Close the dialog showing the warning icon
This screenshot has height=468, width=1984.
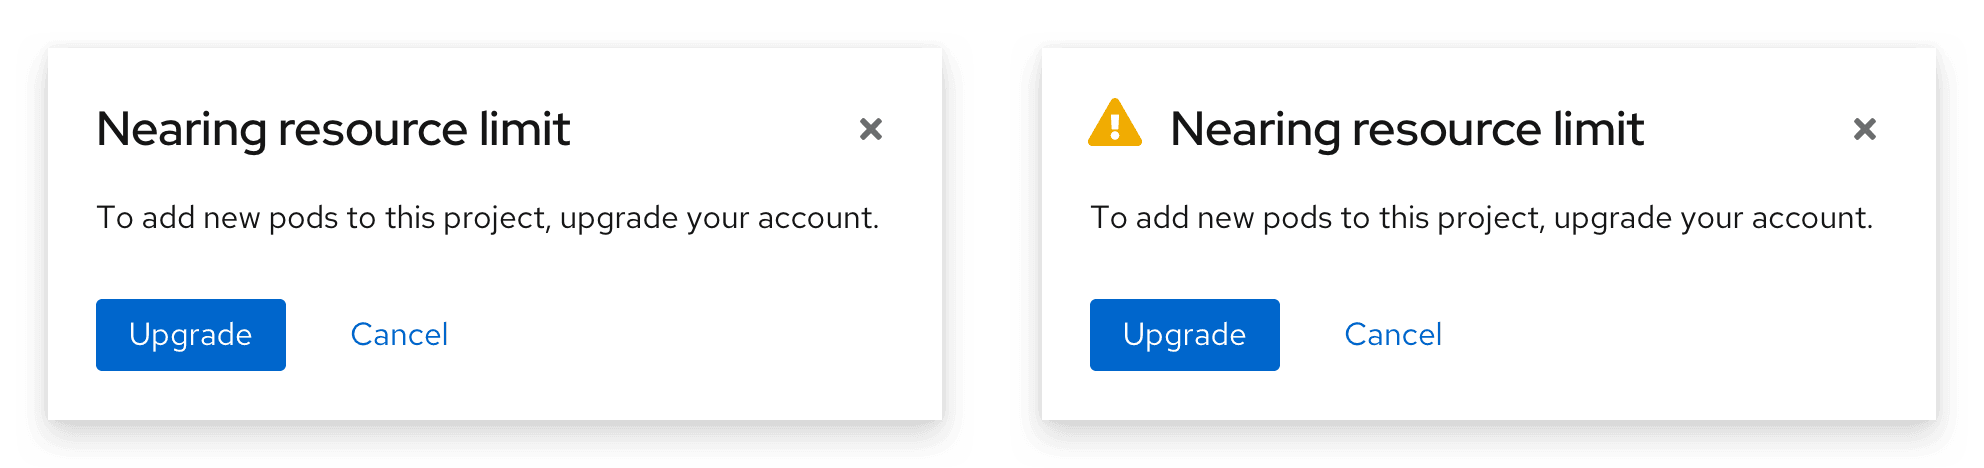coord(1864,129)
